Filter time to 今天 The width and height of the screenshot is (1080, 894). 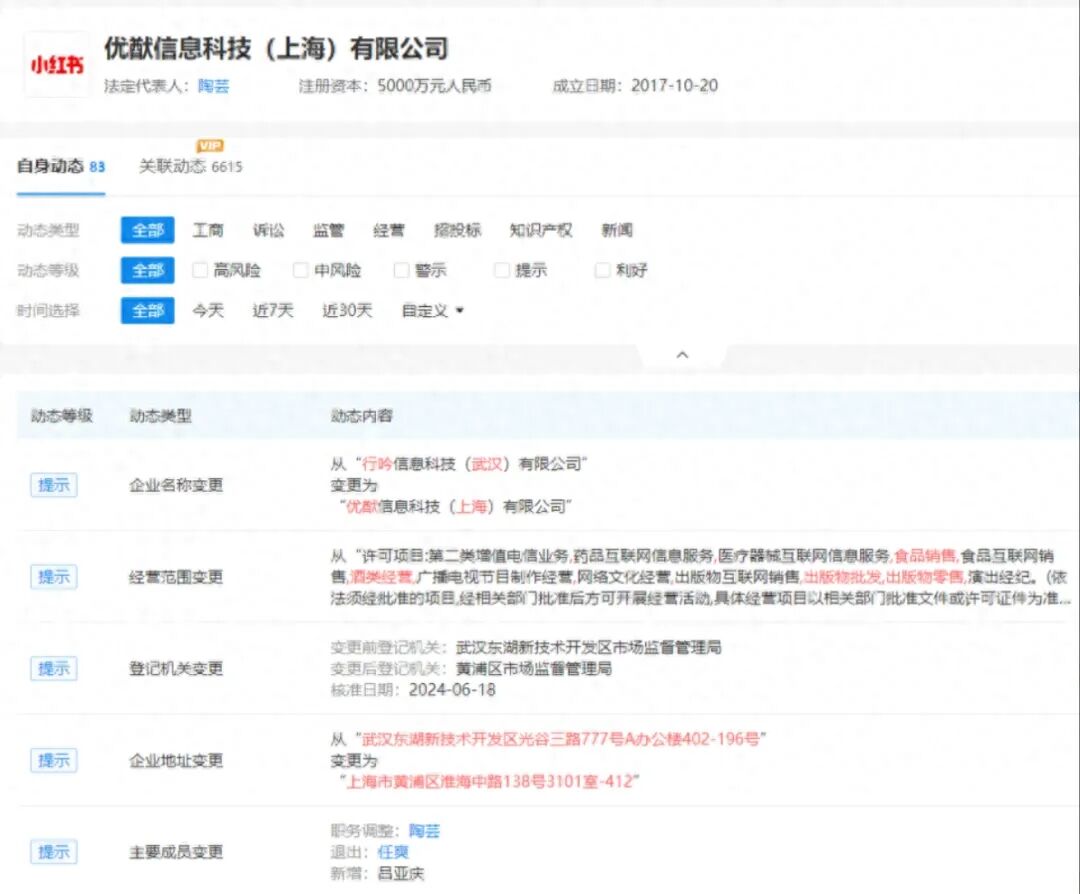click(208, 311)
